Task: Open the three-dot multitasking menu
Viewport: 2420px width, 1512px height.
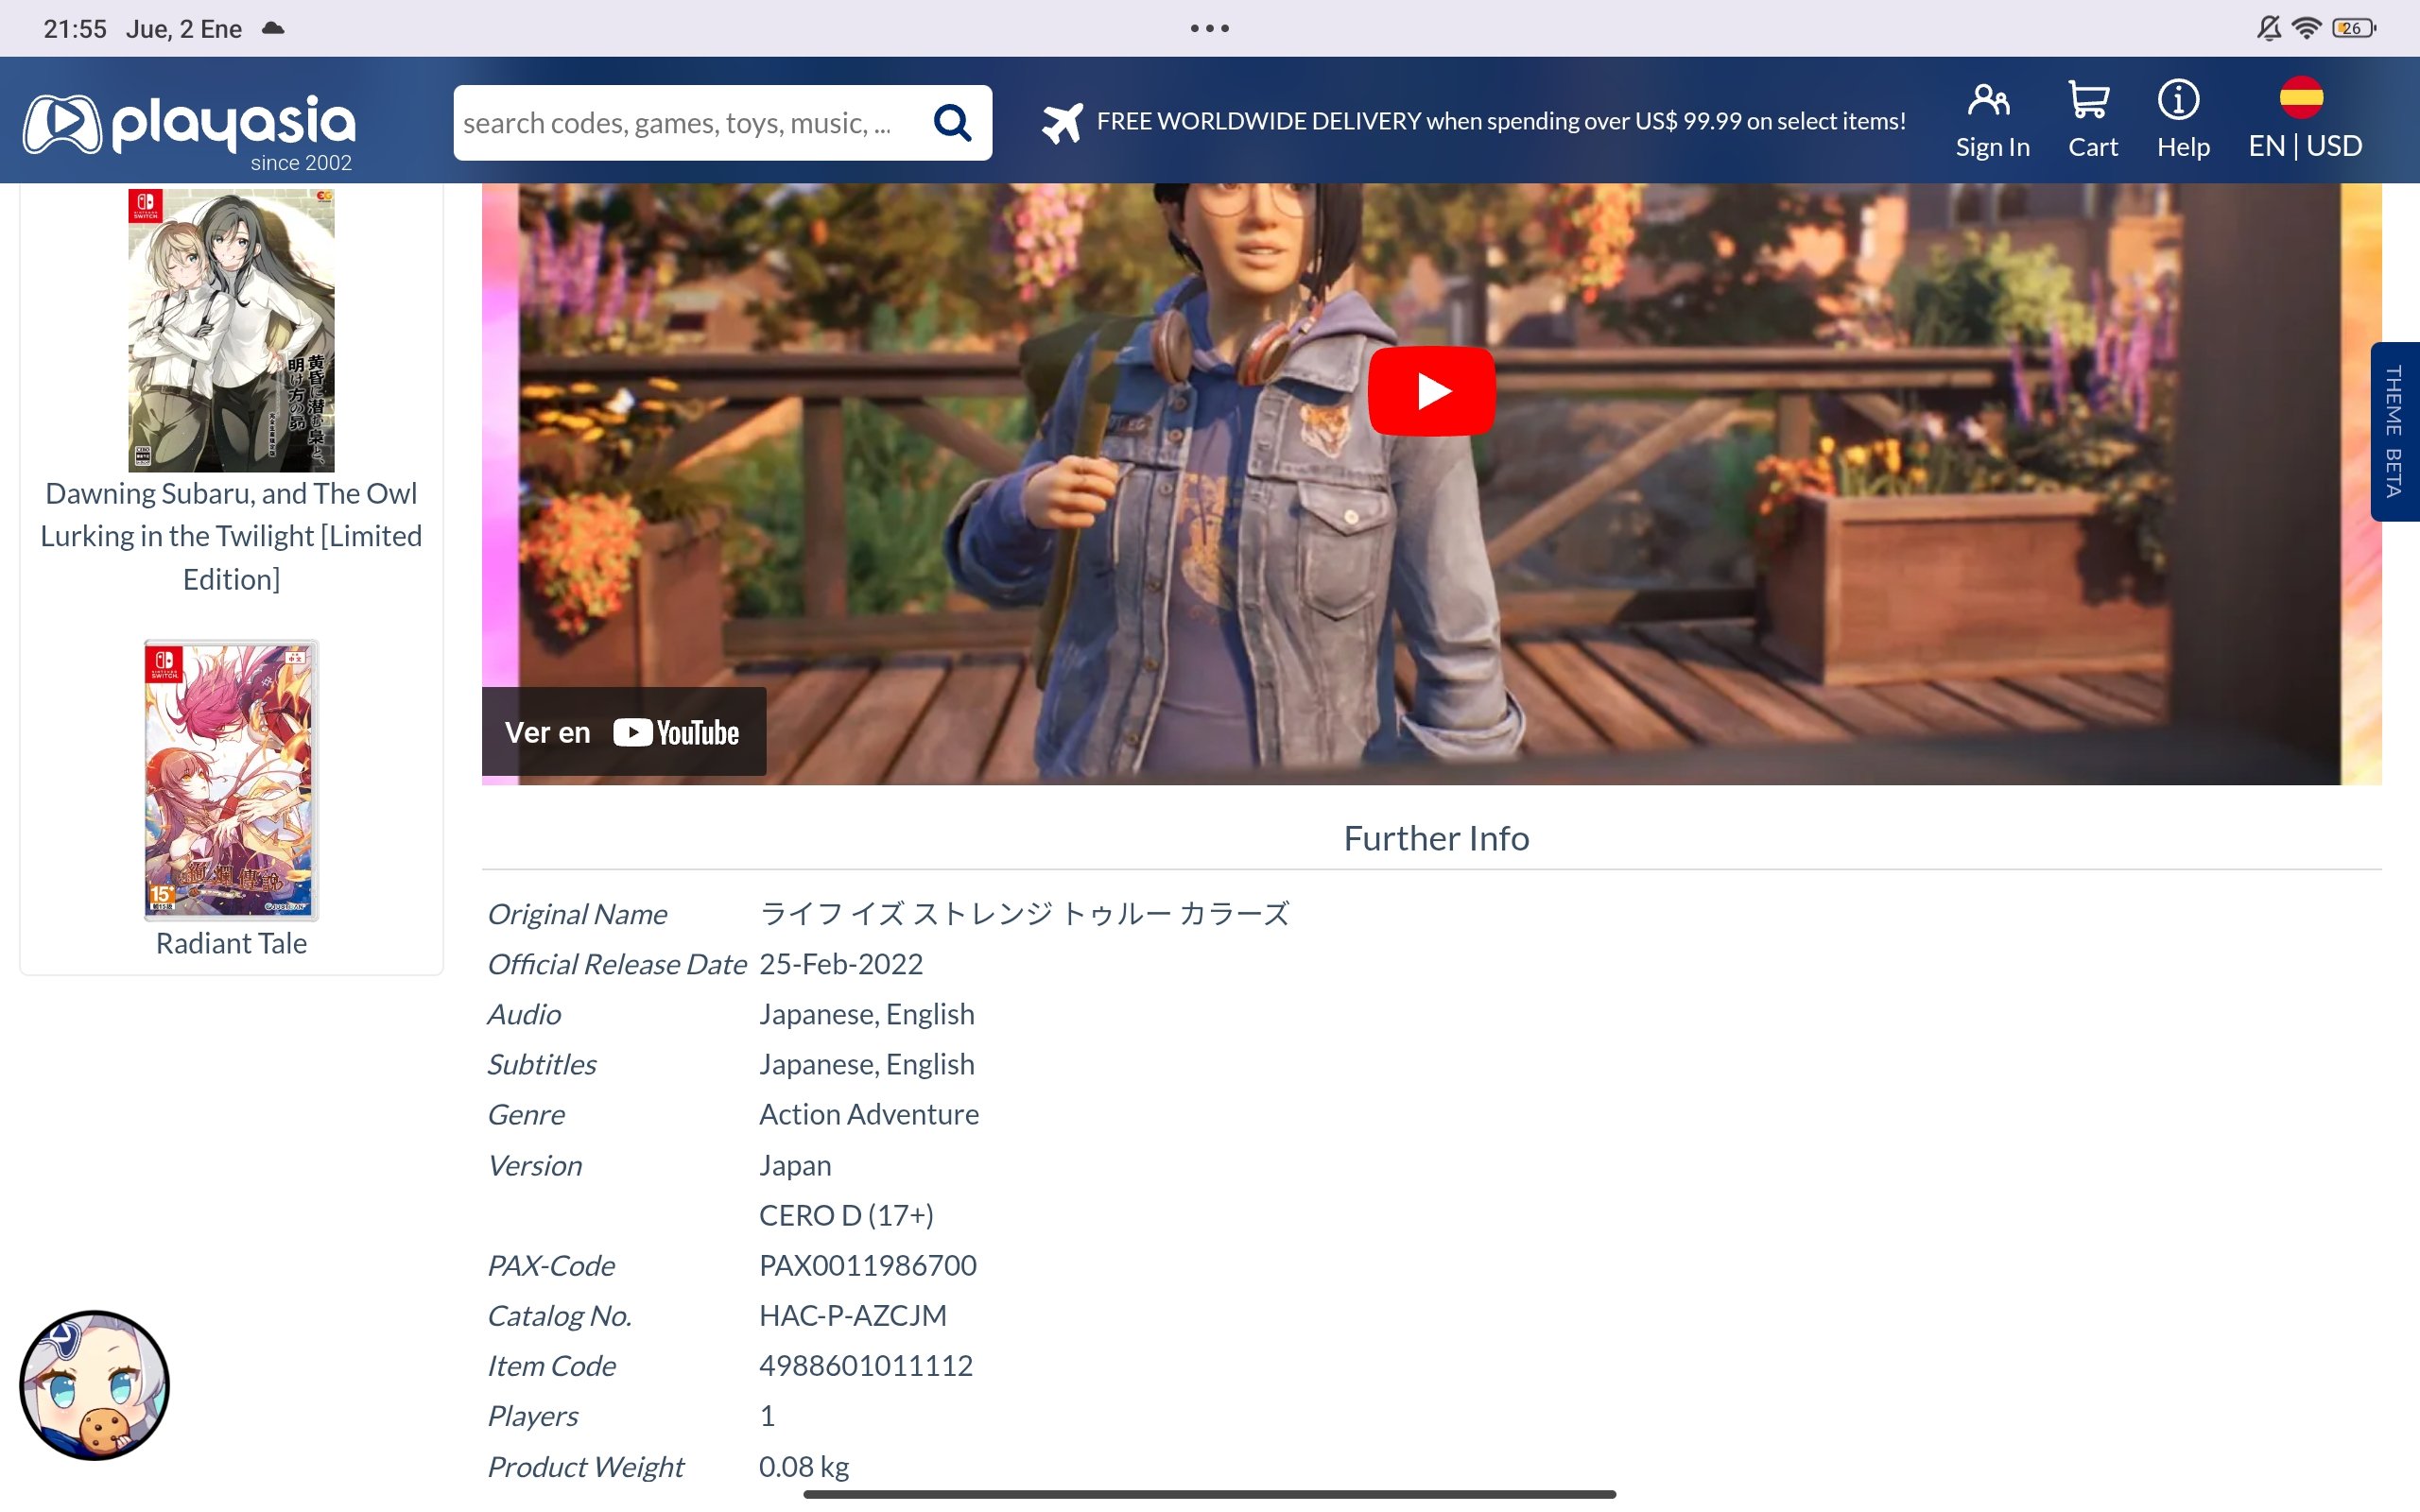Action: pos(1209,28)
